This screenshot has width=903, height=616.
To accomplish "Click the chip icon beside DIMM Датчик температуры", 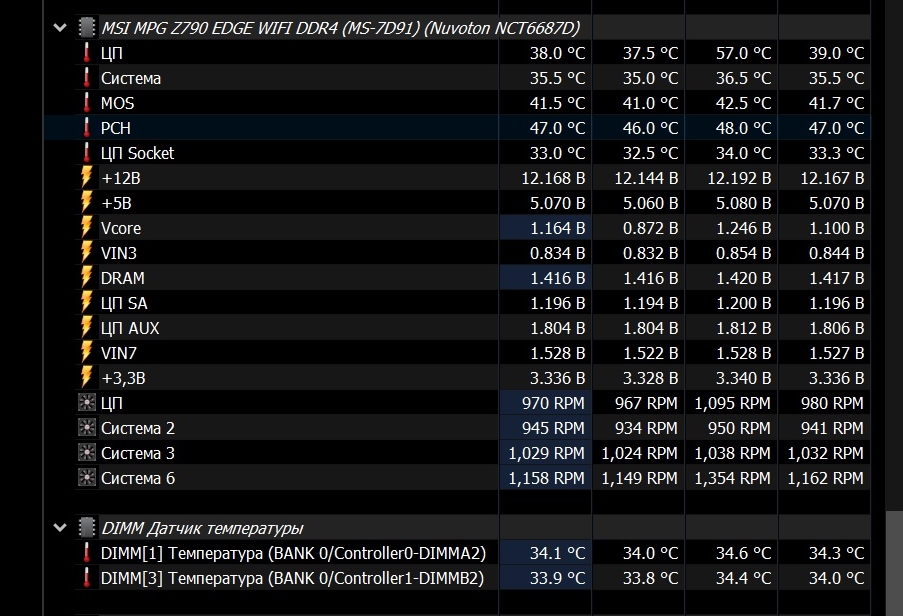I will pos(86,528).
